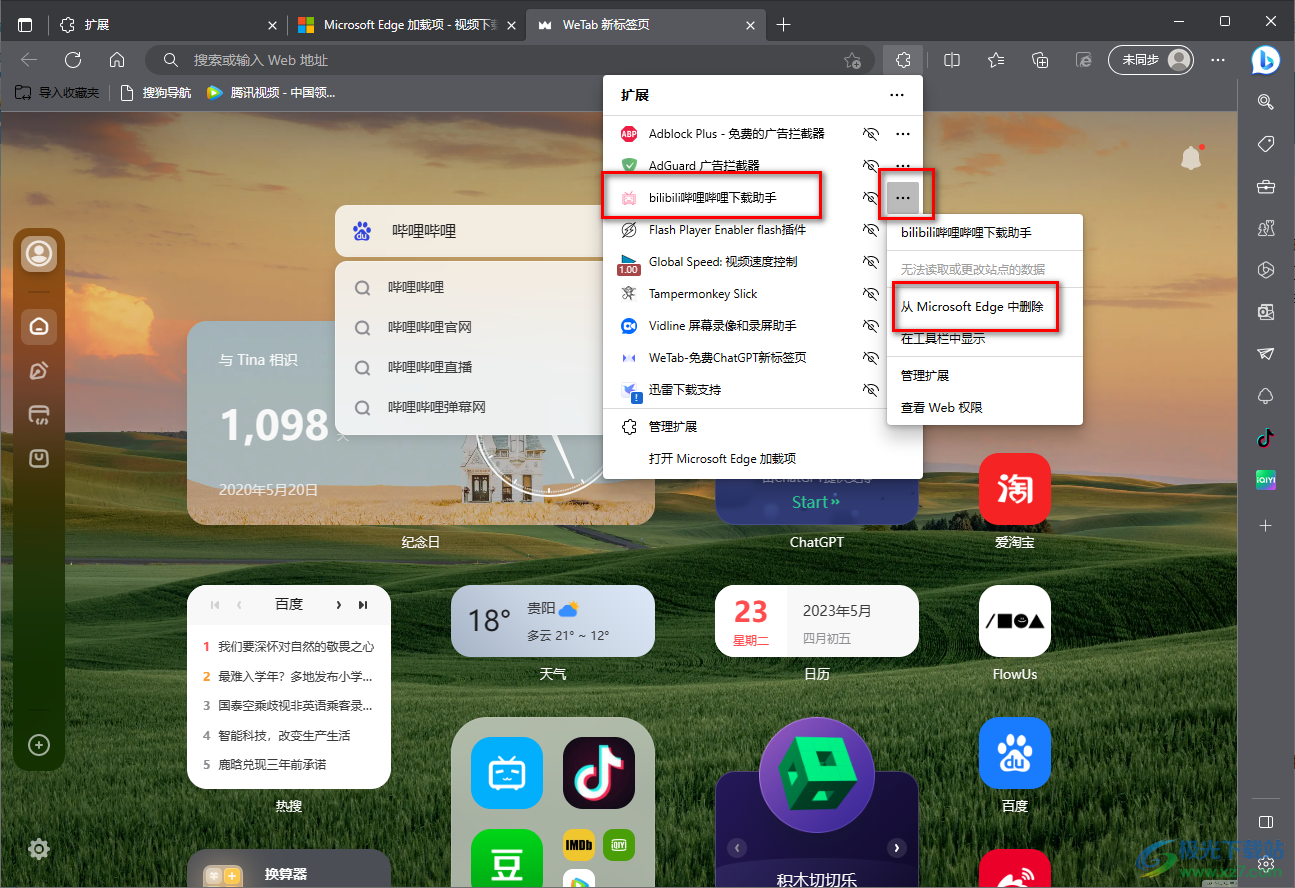
Task: Add this page to favorites
Action: tap(852, 60)
